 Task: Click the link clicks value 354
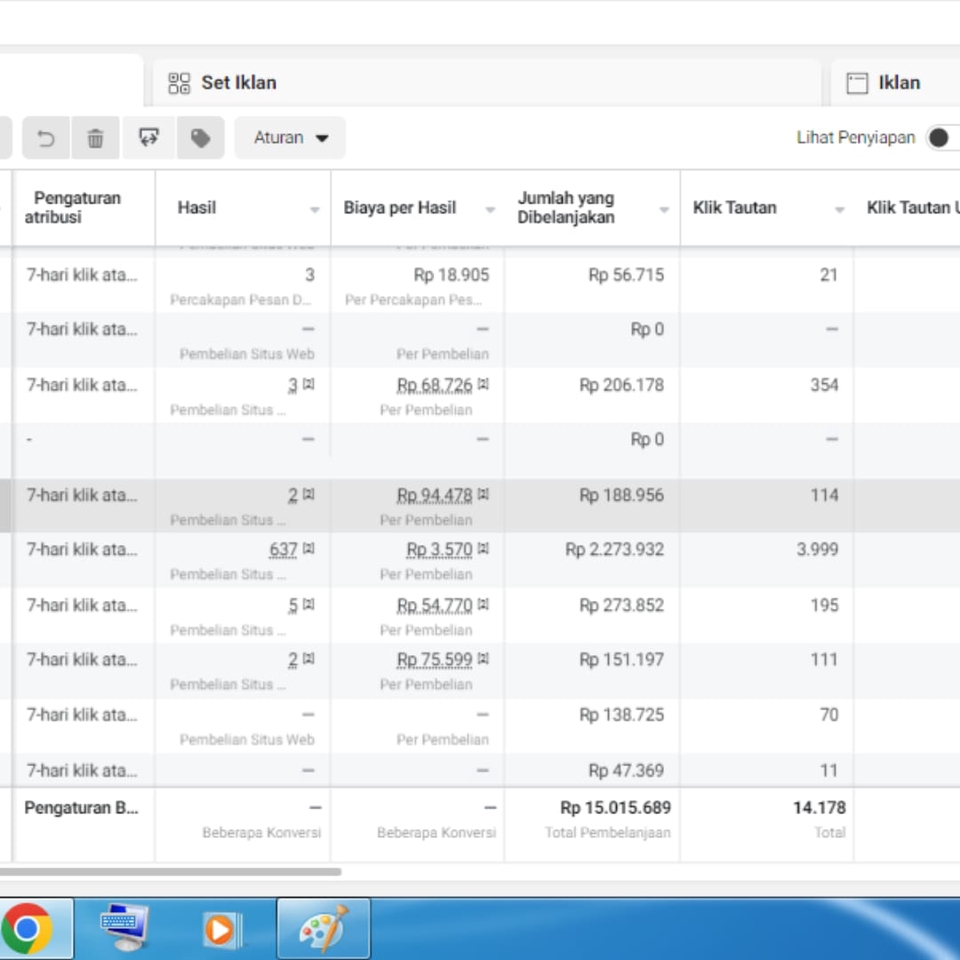824,385
